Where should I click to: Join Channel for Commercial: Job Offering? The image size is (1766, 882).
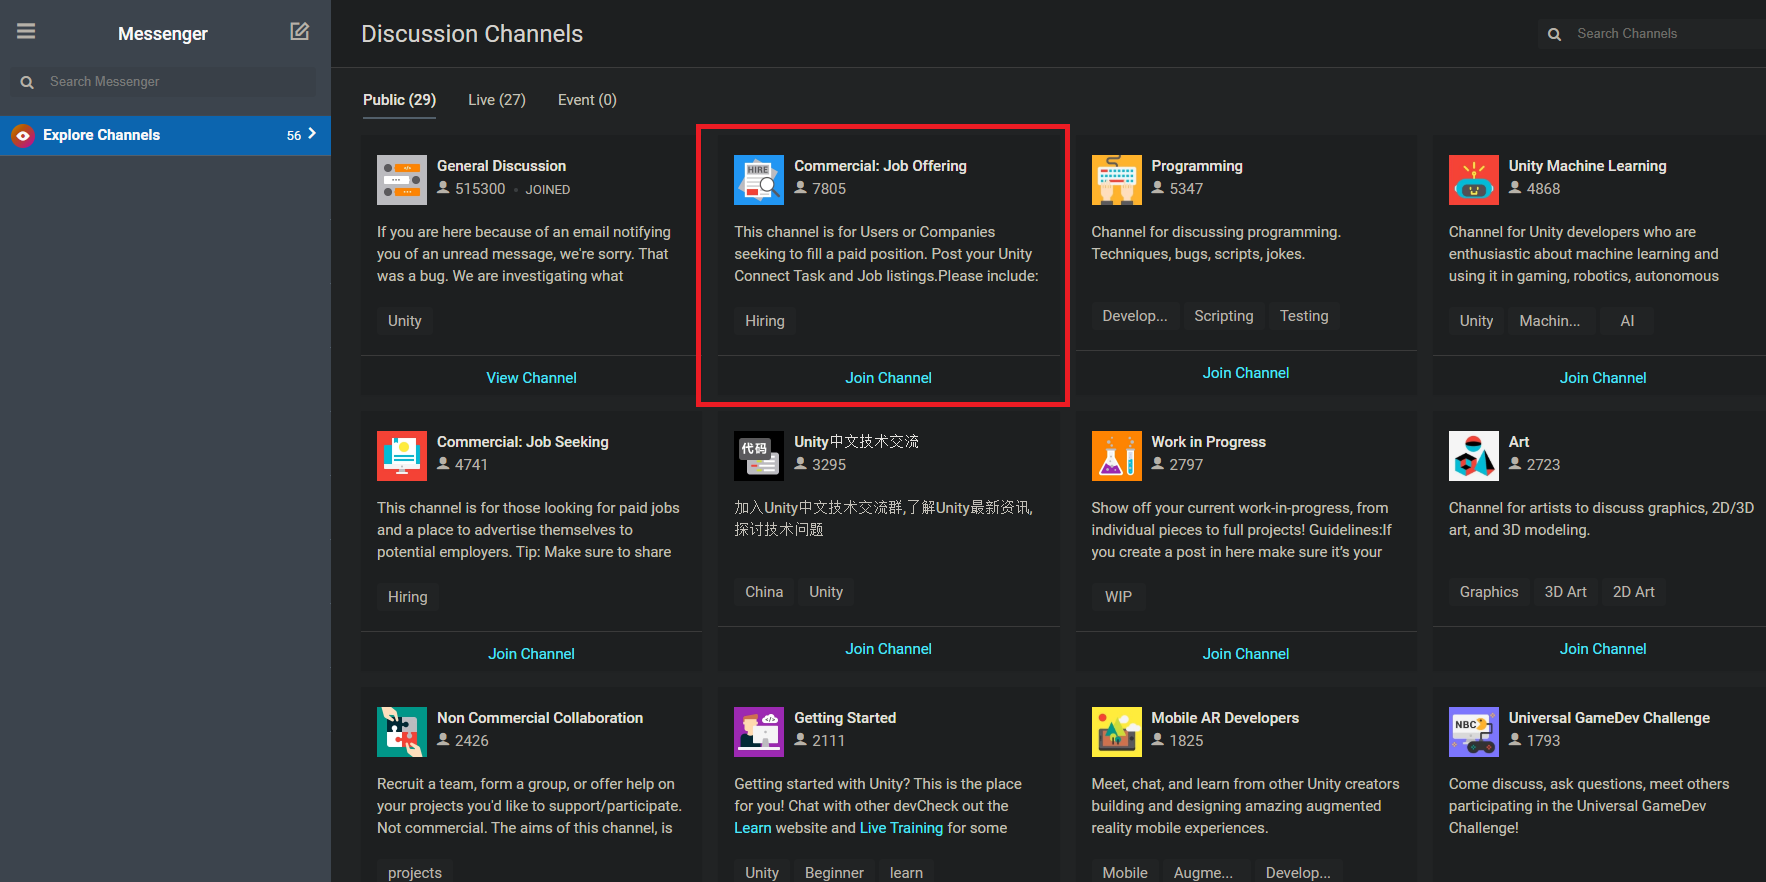click(888, 378)
